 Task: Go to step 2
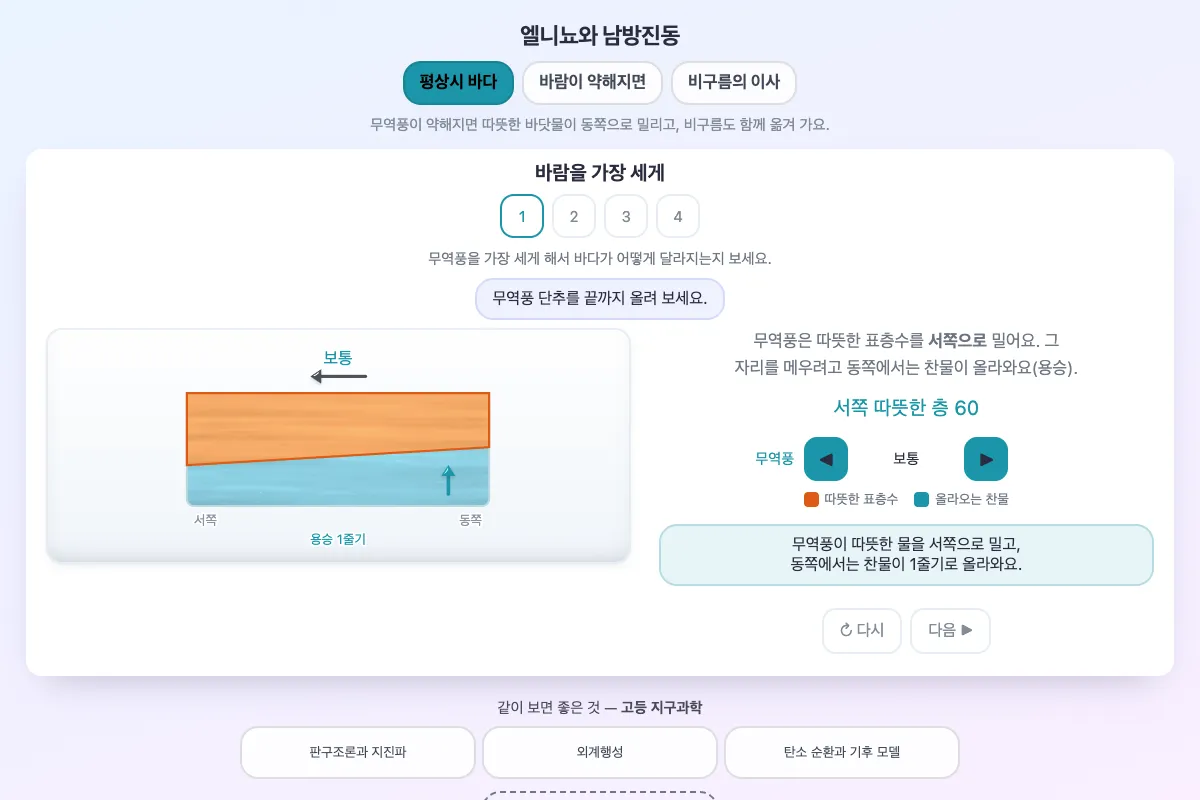pyautogui.click(x=574, y=216)
